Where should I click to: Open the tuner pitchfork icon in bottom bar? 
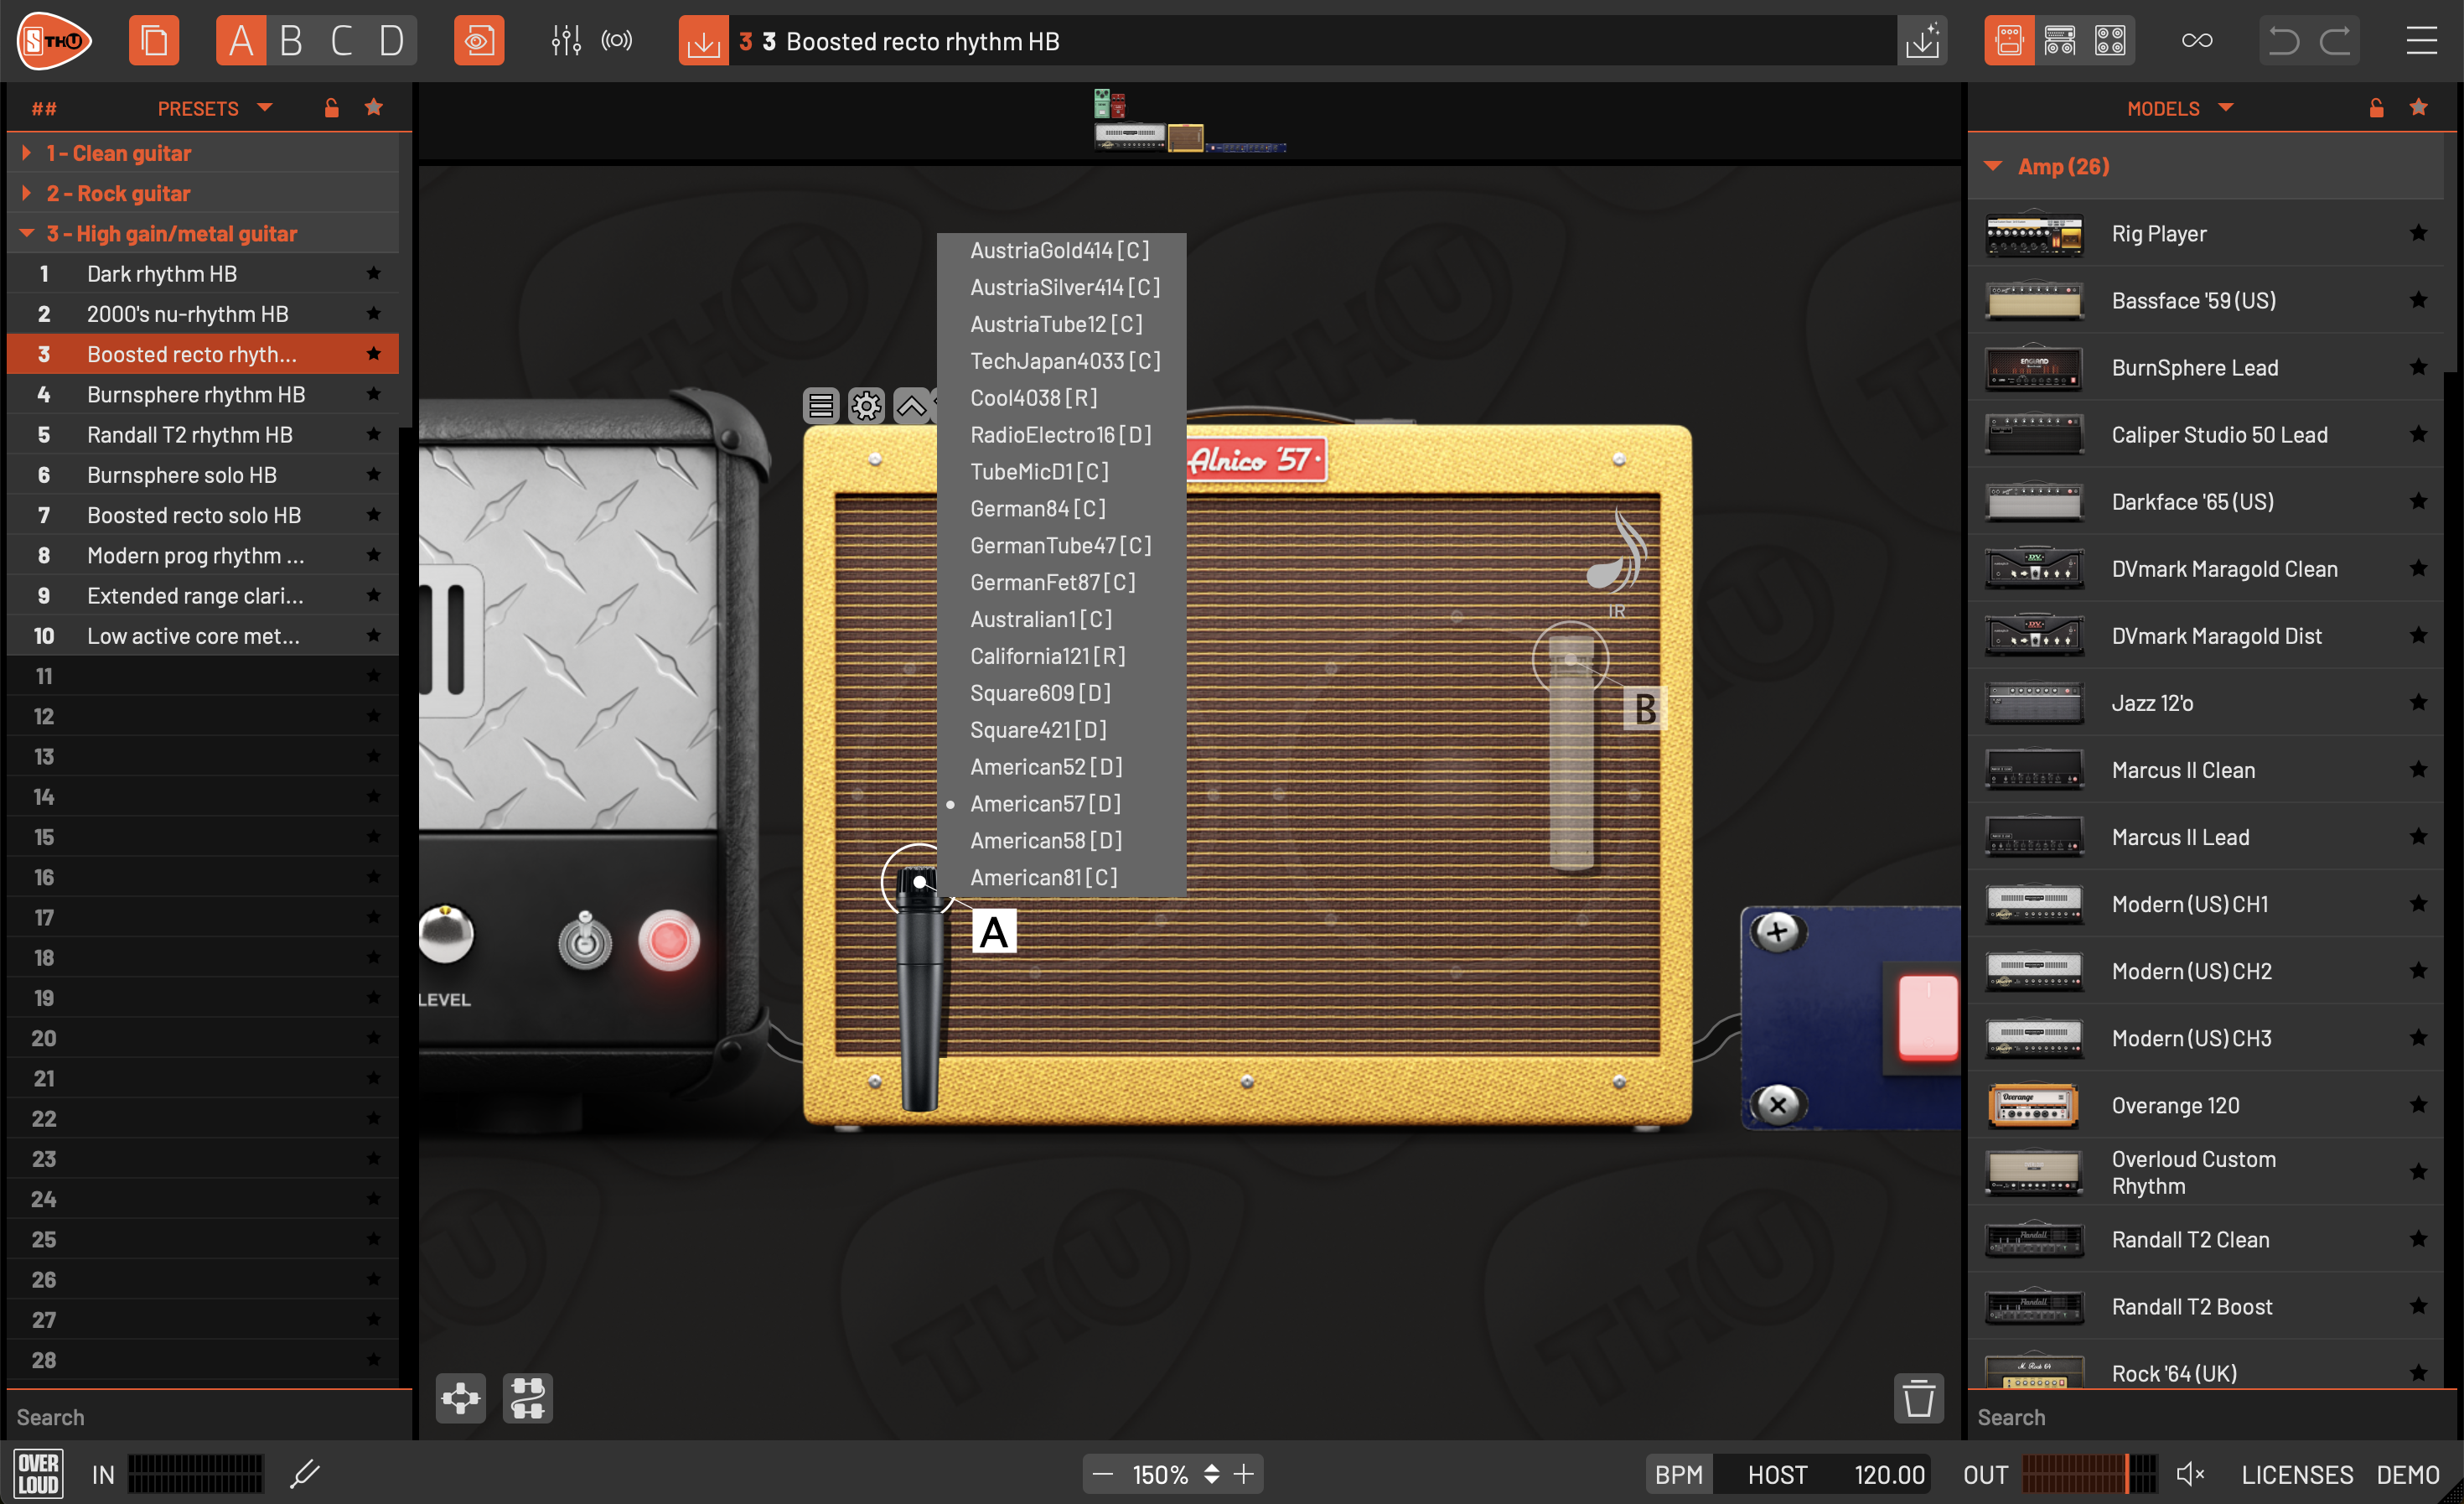pyautogui.click(x=304, y=1473)
